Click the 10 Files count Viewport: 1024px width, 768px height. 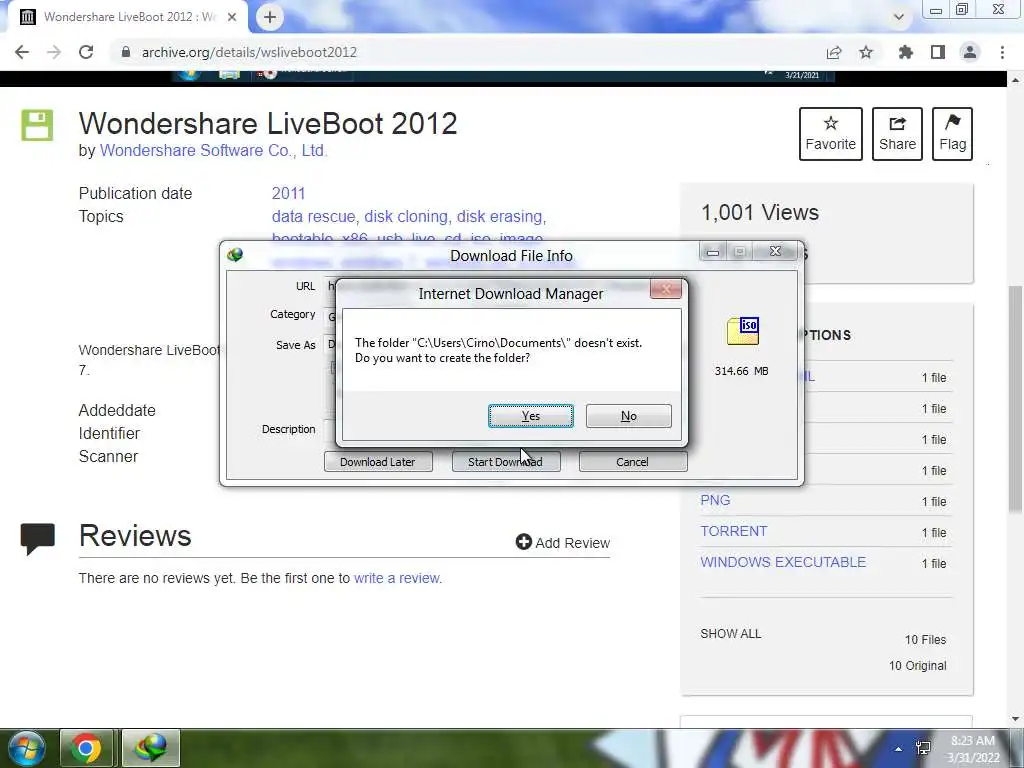(x=925, y=639)
